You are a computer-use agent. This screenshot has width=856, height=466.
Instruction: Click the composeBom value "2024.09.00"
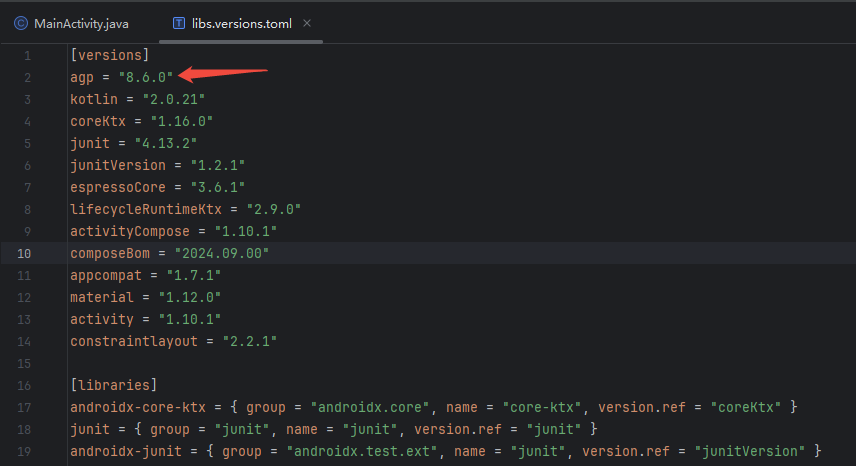222,253
